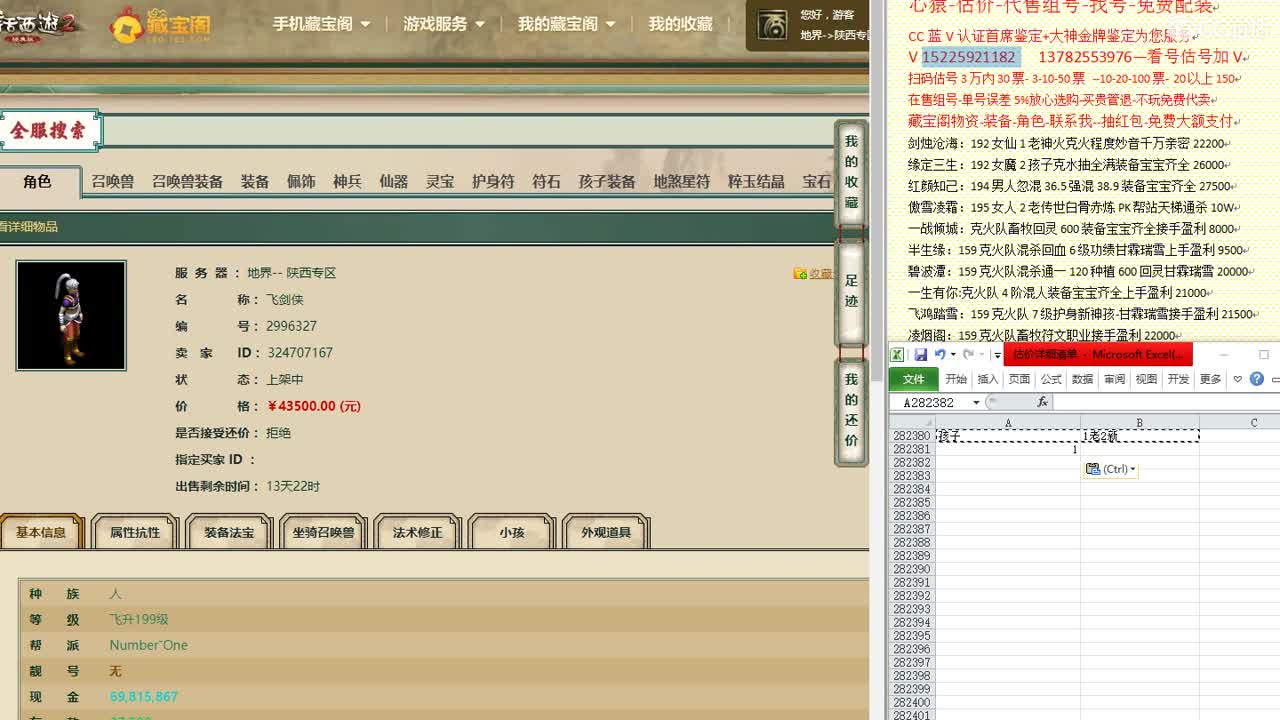
Task: Select the 灵宝 category tab
Action: [x=440, y=182]
